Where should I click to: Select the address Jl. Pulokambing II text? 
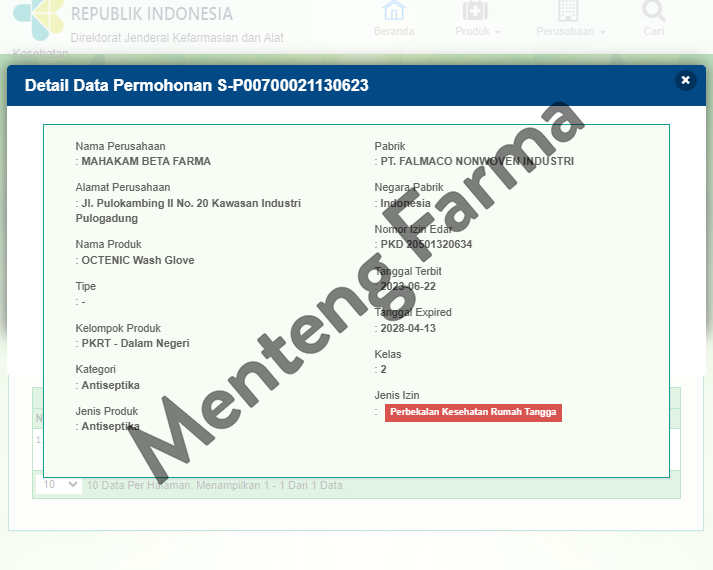click(188, 210)
